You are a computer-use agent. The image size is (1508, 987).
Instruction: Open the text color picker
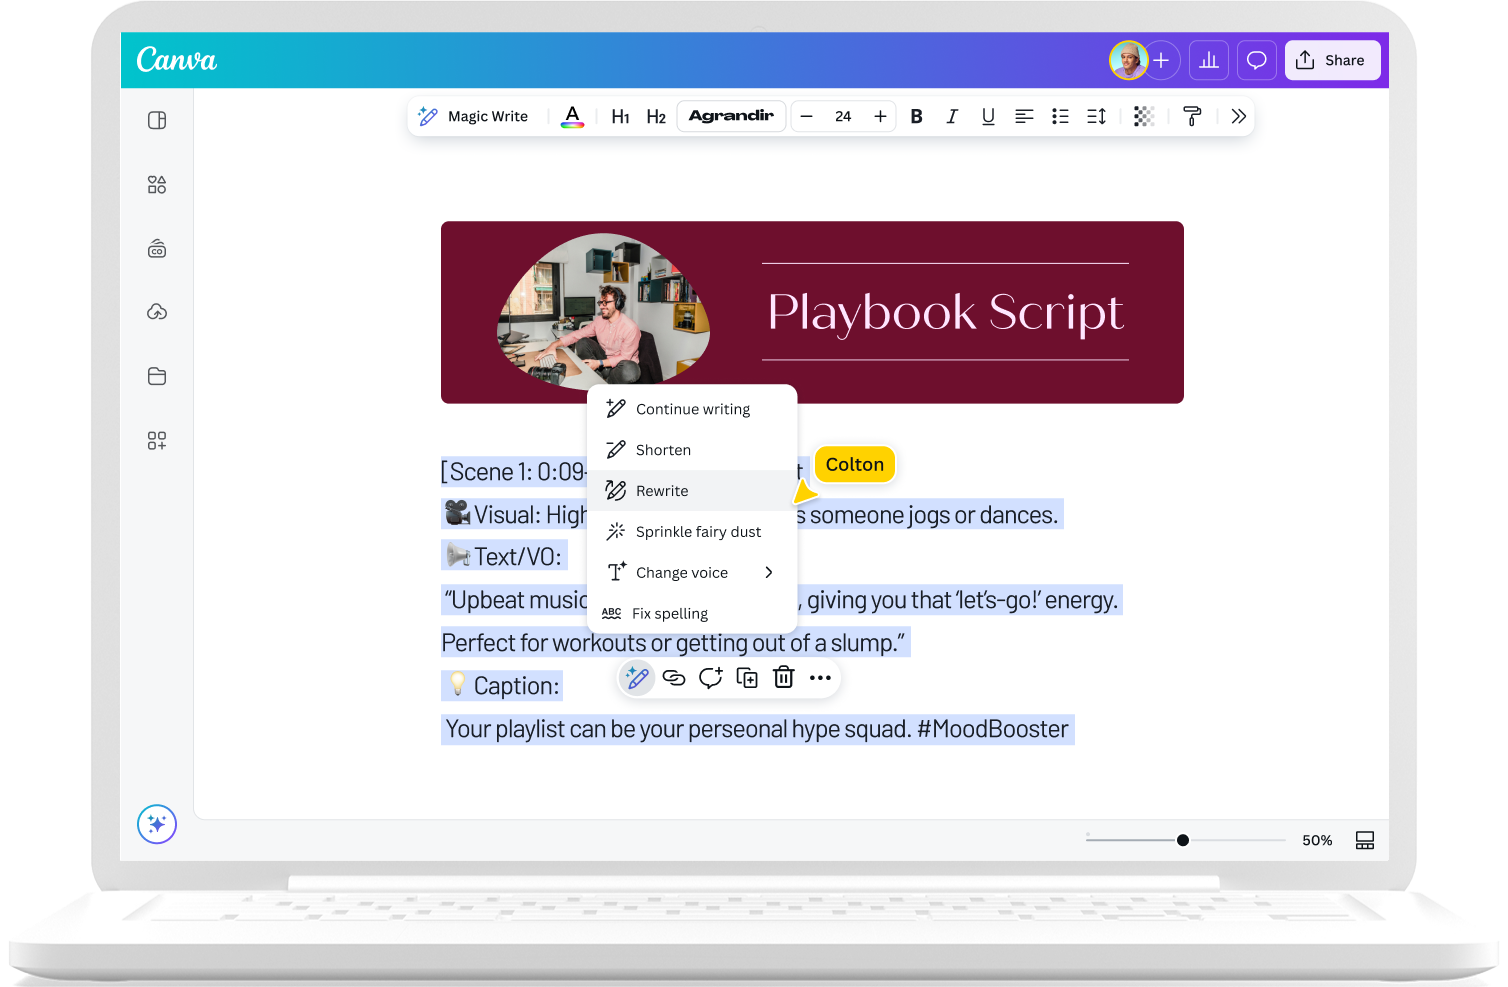[572, 116]
